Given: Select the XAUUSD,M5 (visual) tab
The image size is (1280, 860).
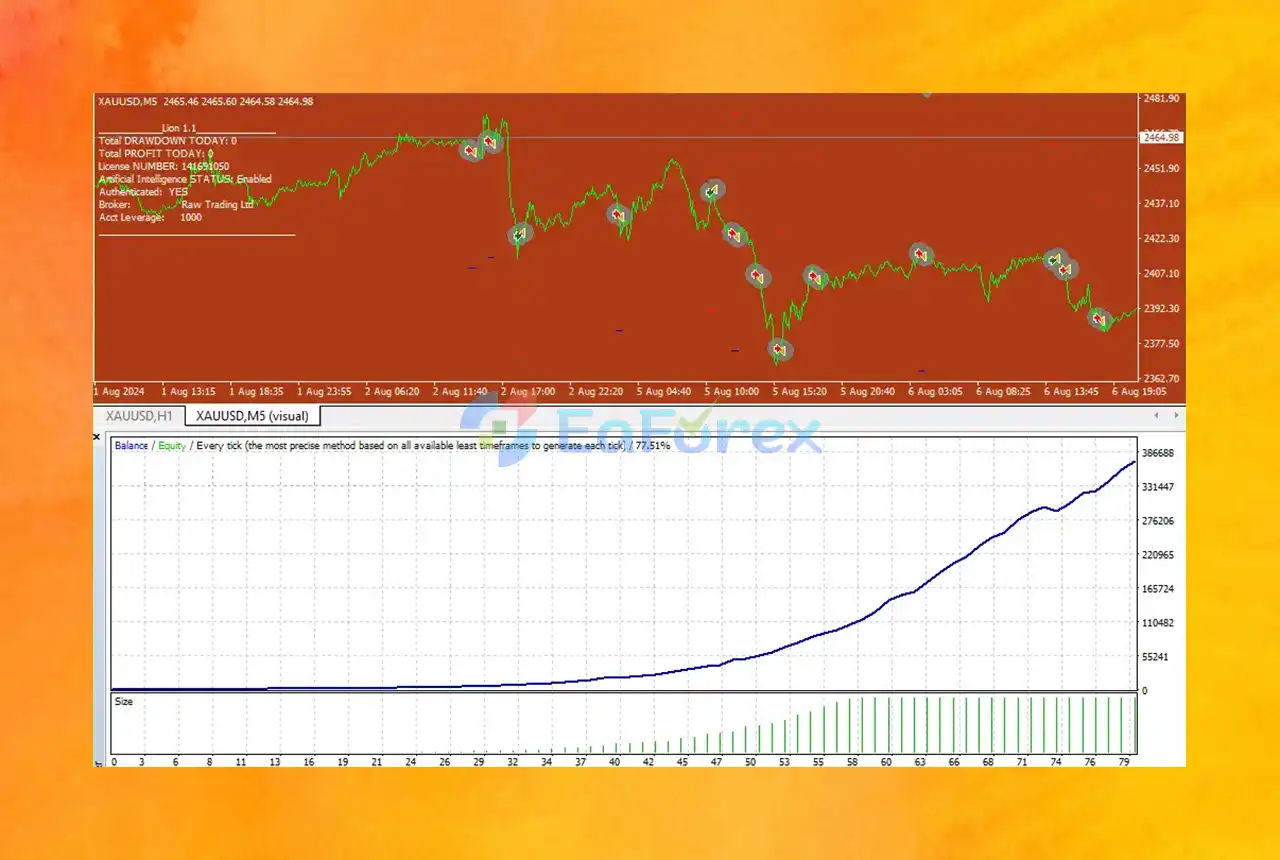Looking at the screenshot, I should point(252,415).
